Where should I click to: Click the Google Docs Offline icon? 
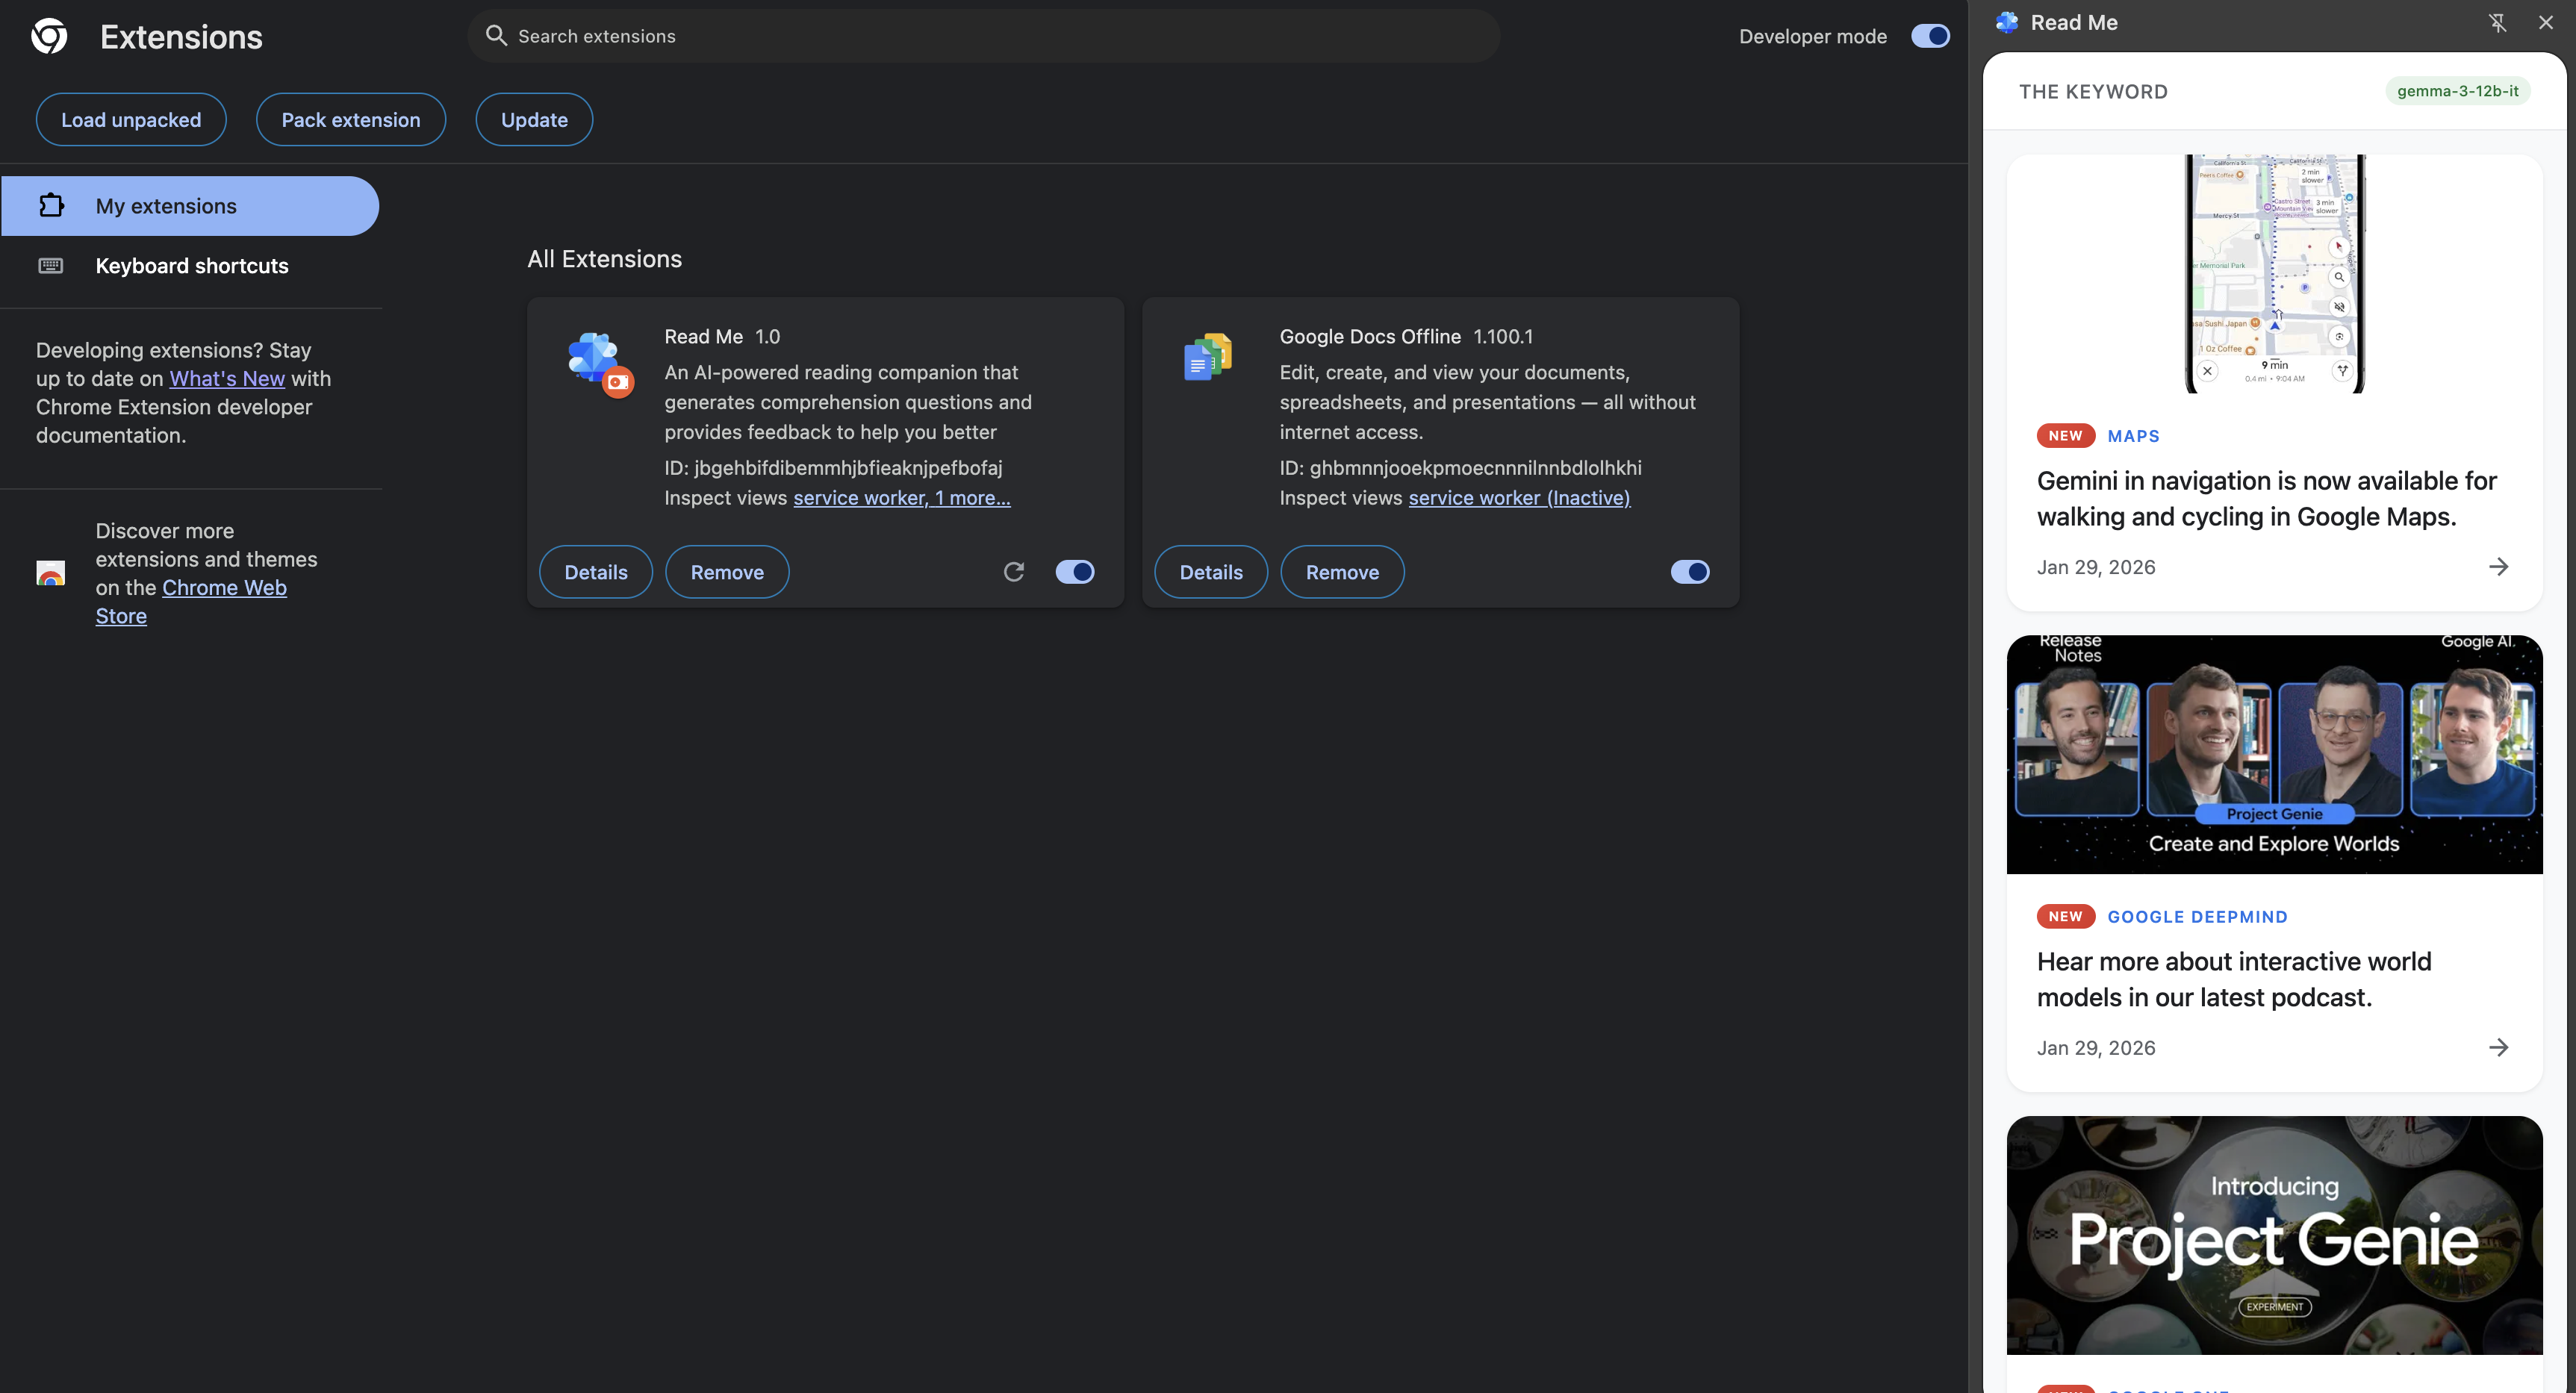point(1207,357)
